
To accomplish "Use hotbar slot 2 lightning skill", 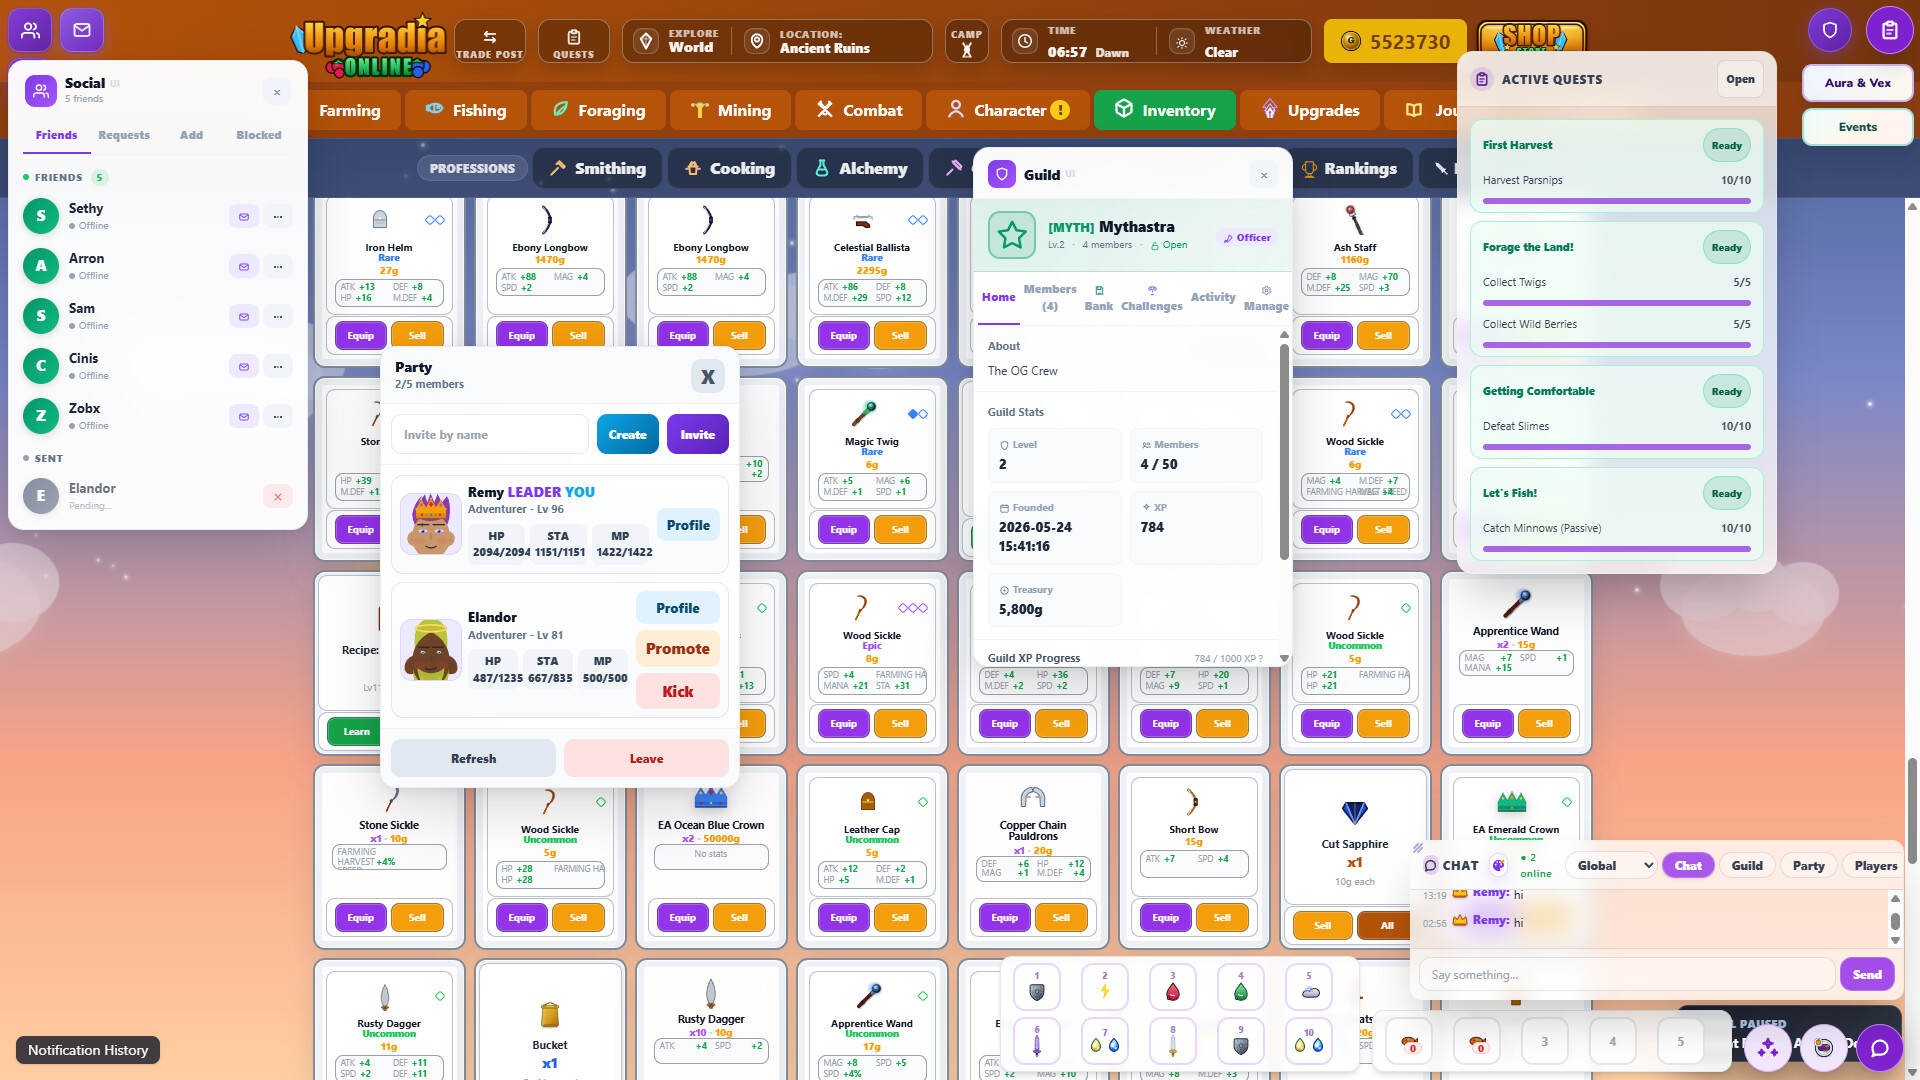I will coord(1105,986).
